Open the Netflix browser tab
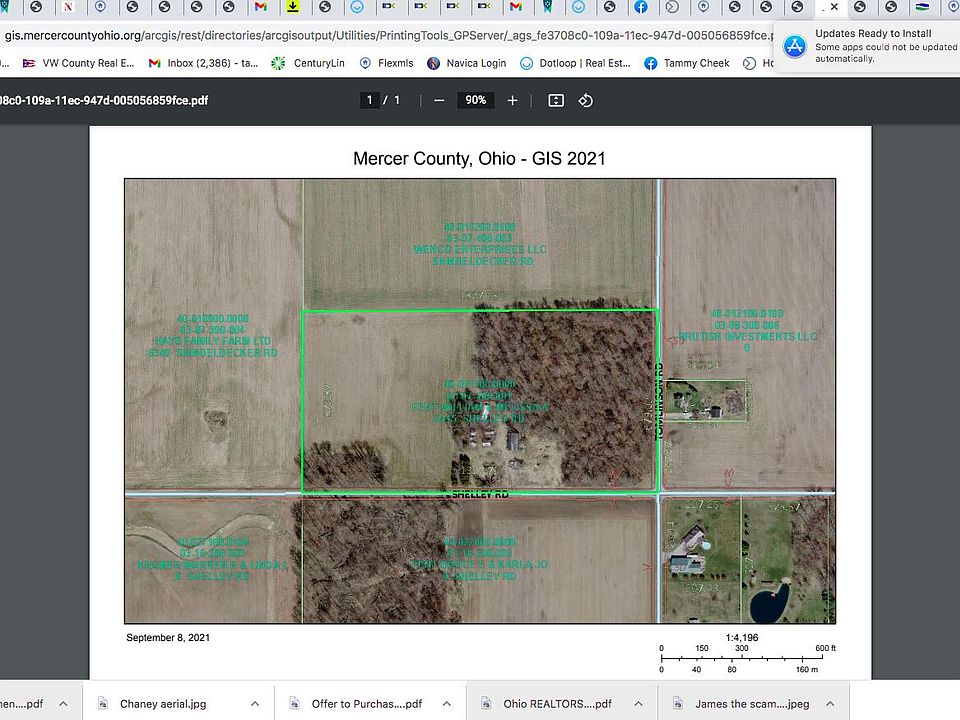 (x=68, y=7)
